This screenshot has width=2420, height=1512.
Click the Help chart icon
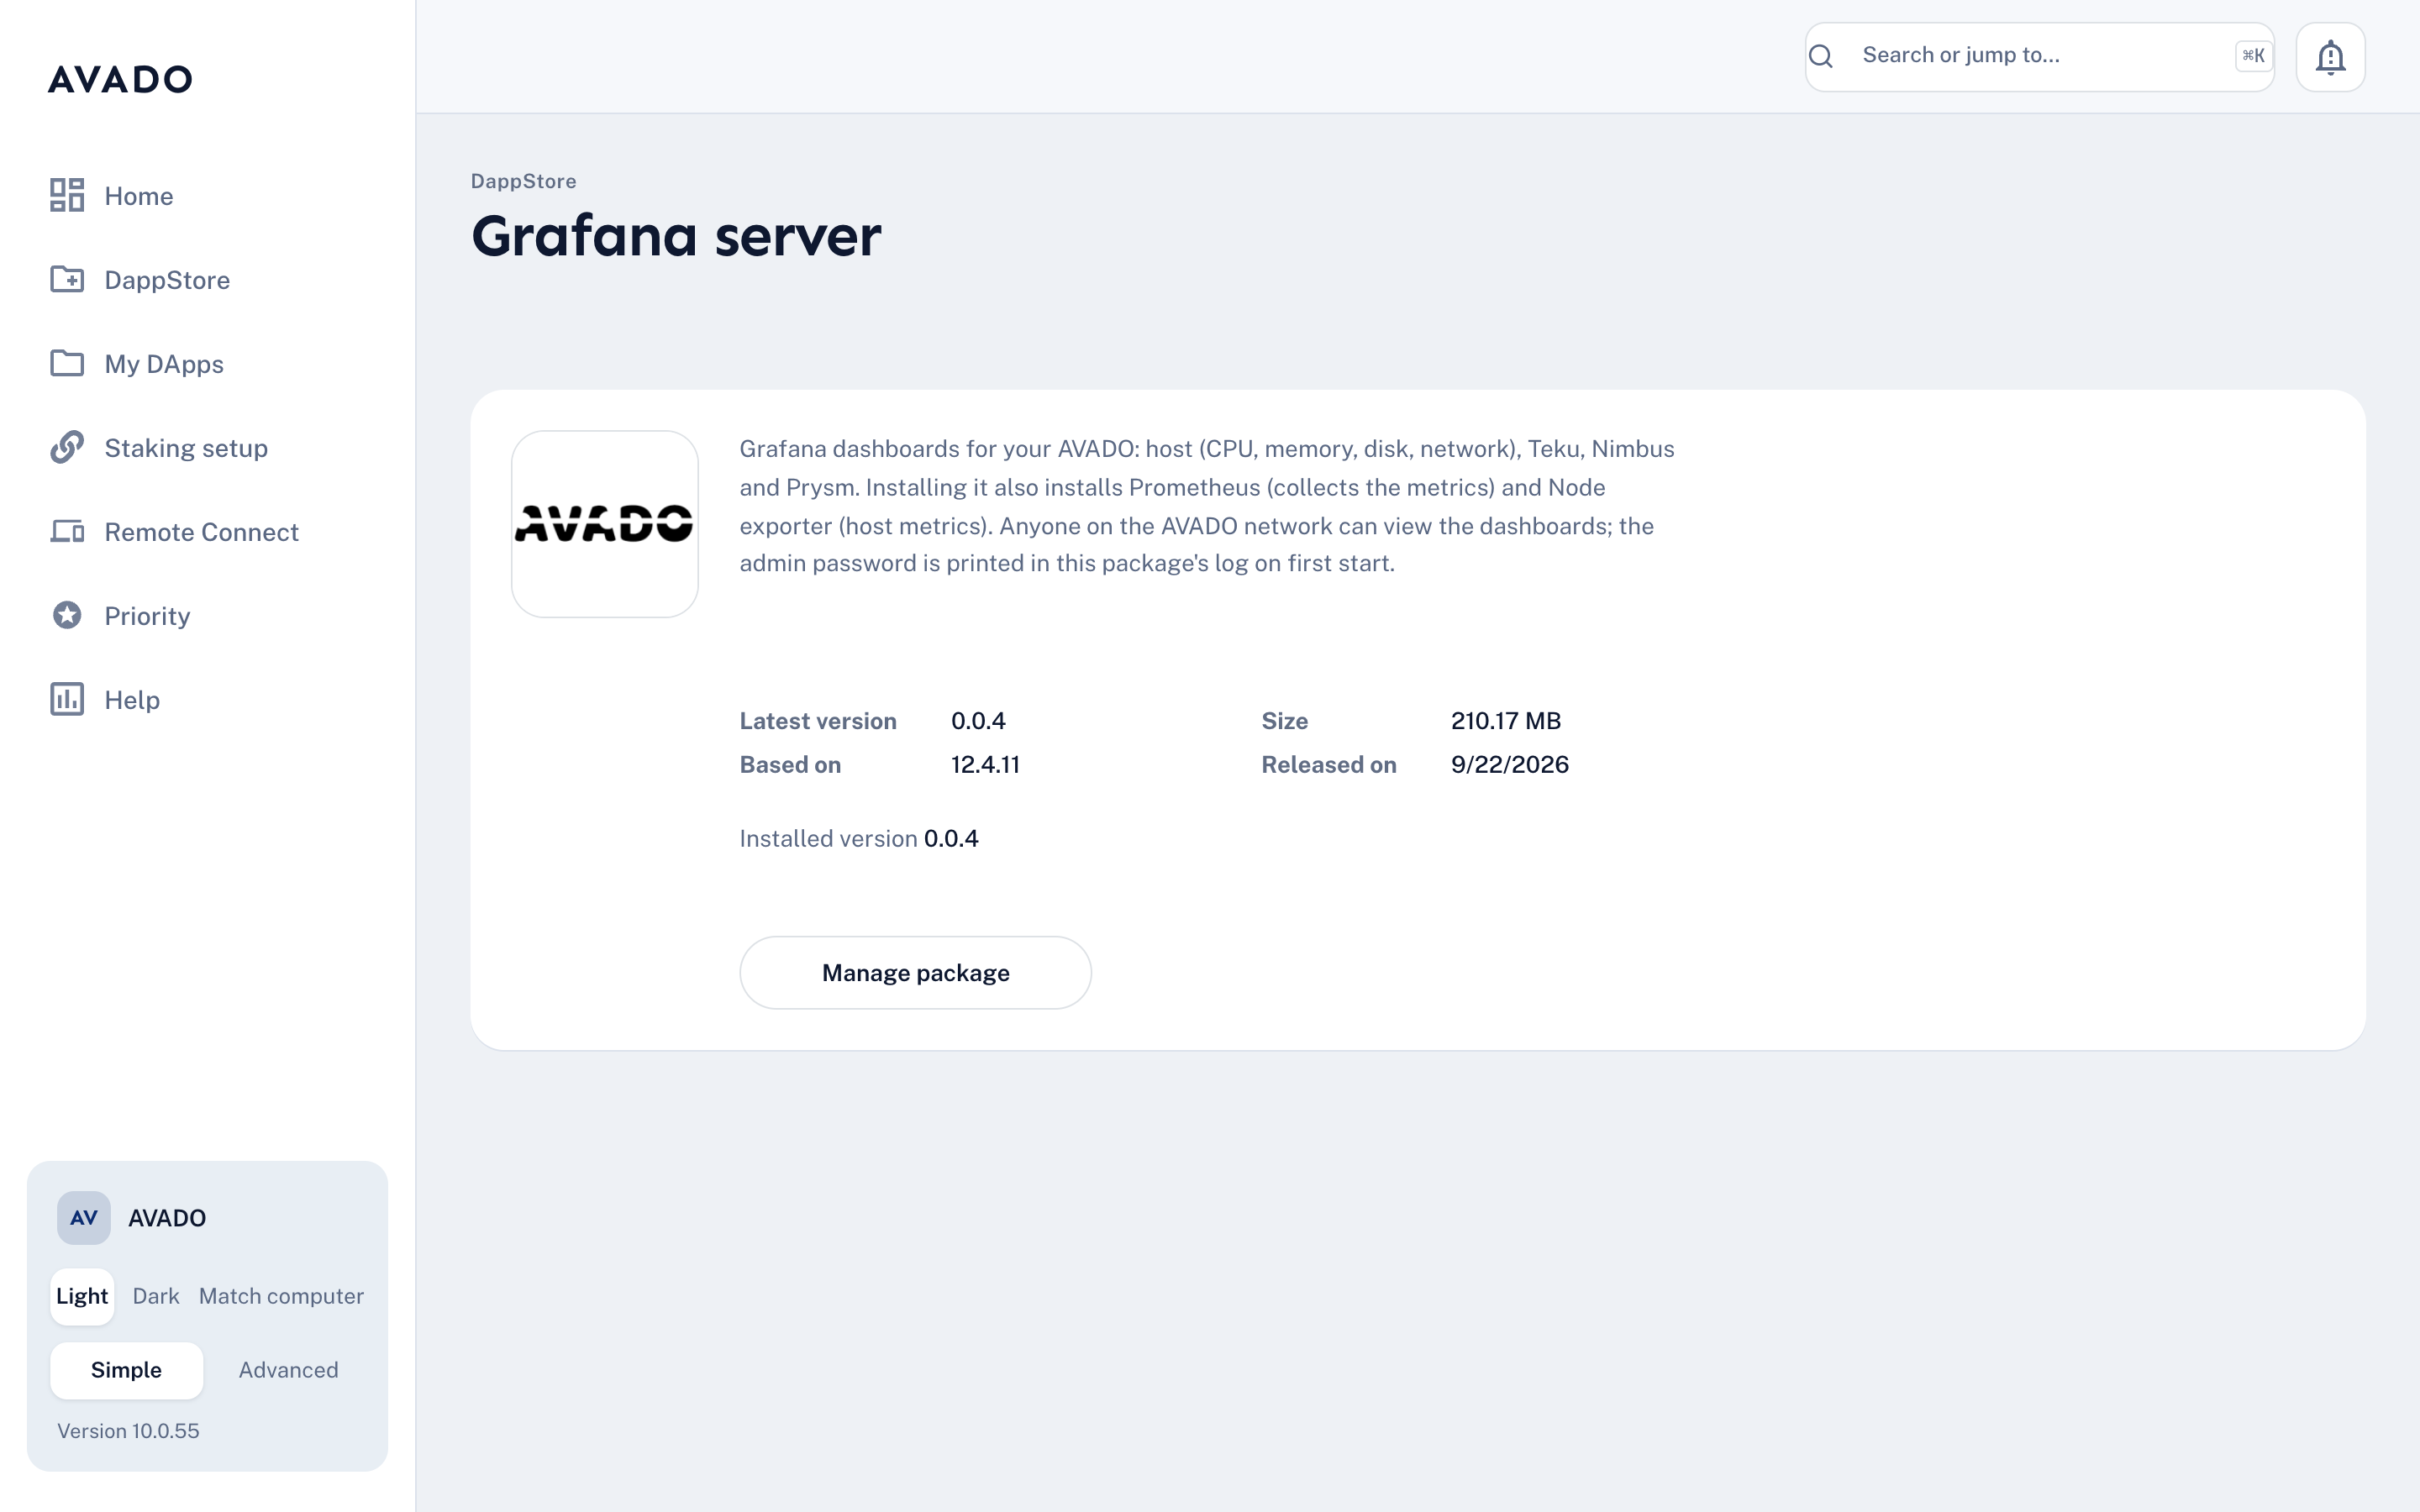point(67,699)
